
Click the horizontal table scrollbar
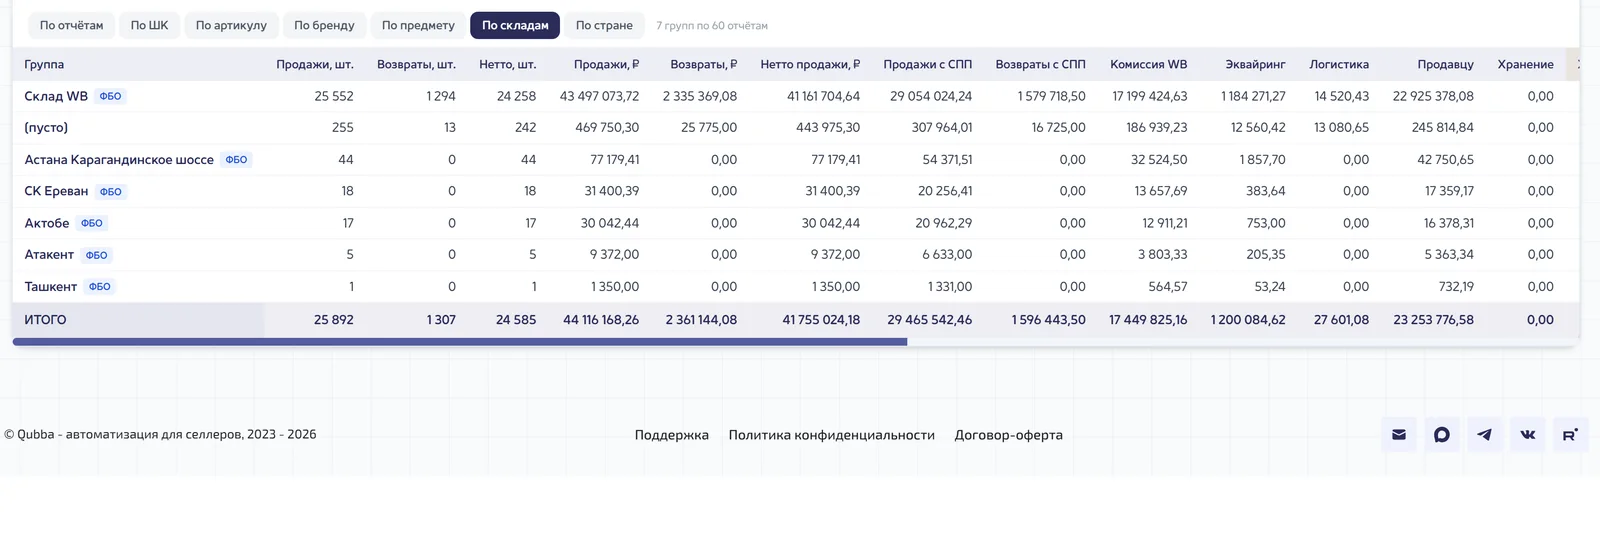tap(460, 342)
